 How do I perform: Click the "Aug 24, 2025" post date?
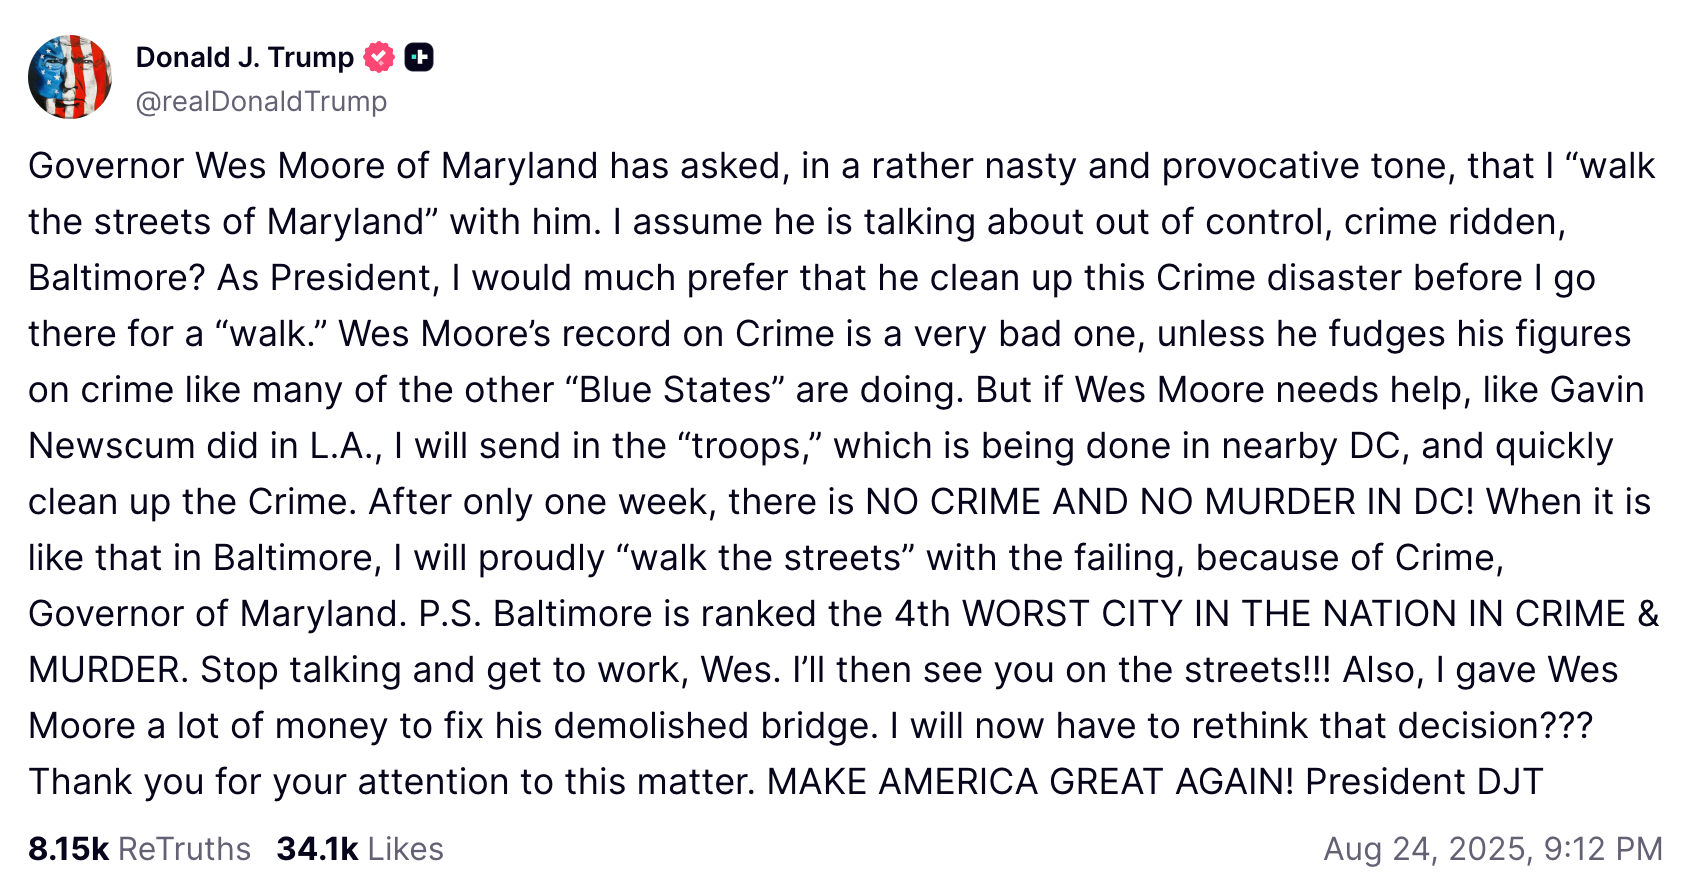pyautogui.click(x=1426, y=849)
